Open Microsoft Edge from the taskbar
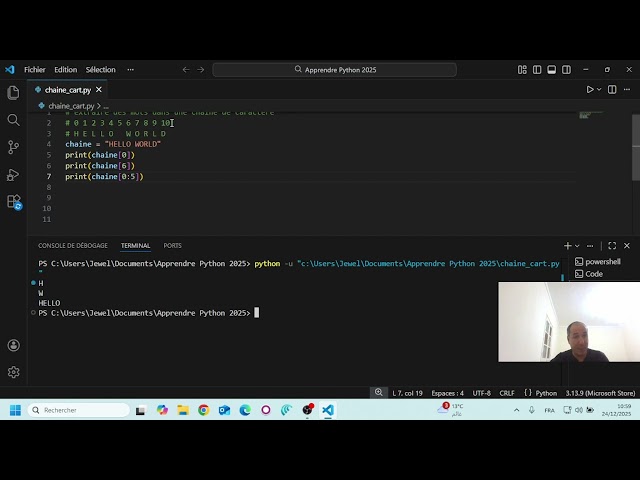Screen dimensions: 640x480 245,410
